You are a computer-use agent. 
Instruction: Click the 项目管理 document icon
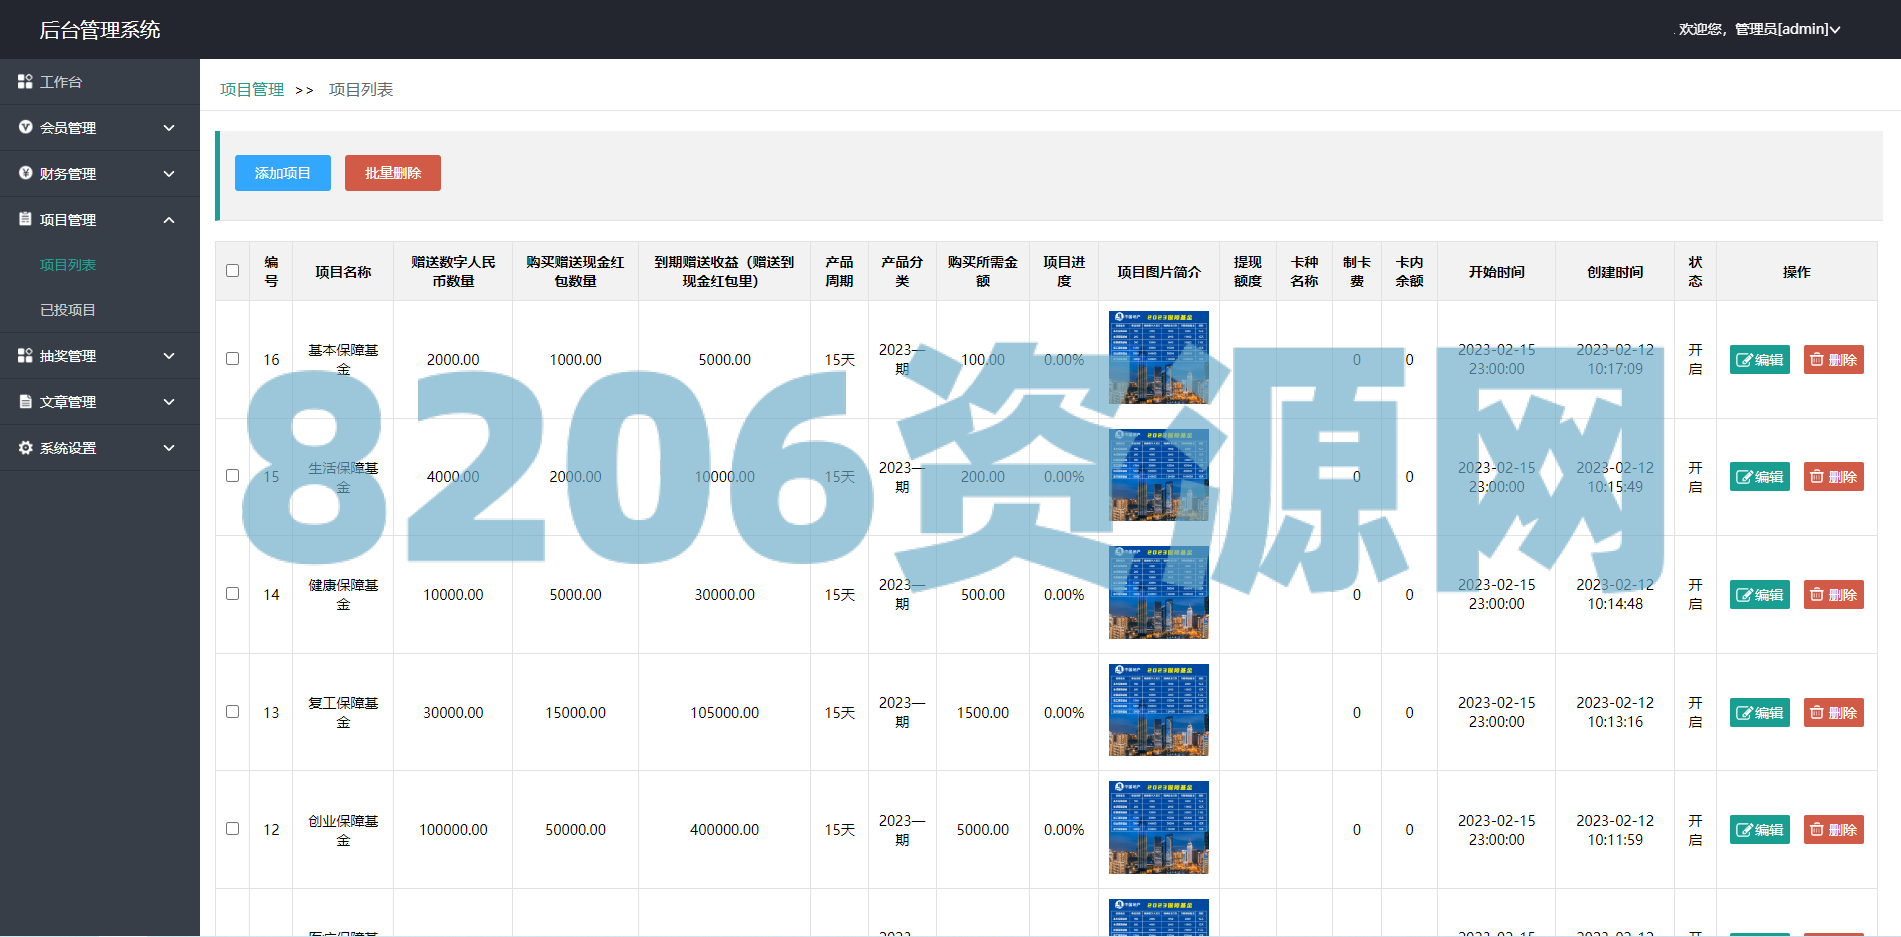[x=25, y=219]
